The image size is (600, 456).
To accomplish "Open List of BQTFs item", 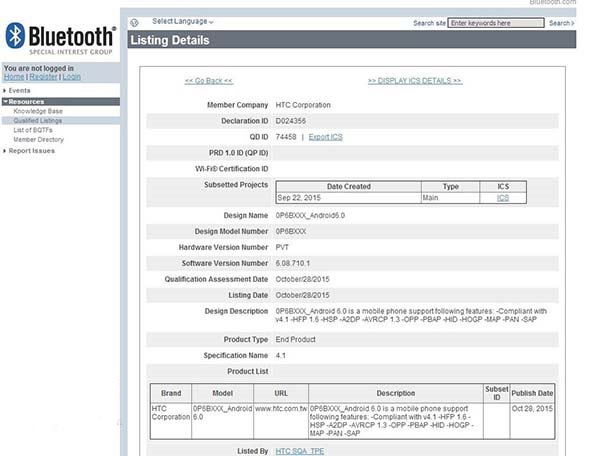I will tap(33, 130).
